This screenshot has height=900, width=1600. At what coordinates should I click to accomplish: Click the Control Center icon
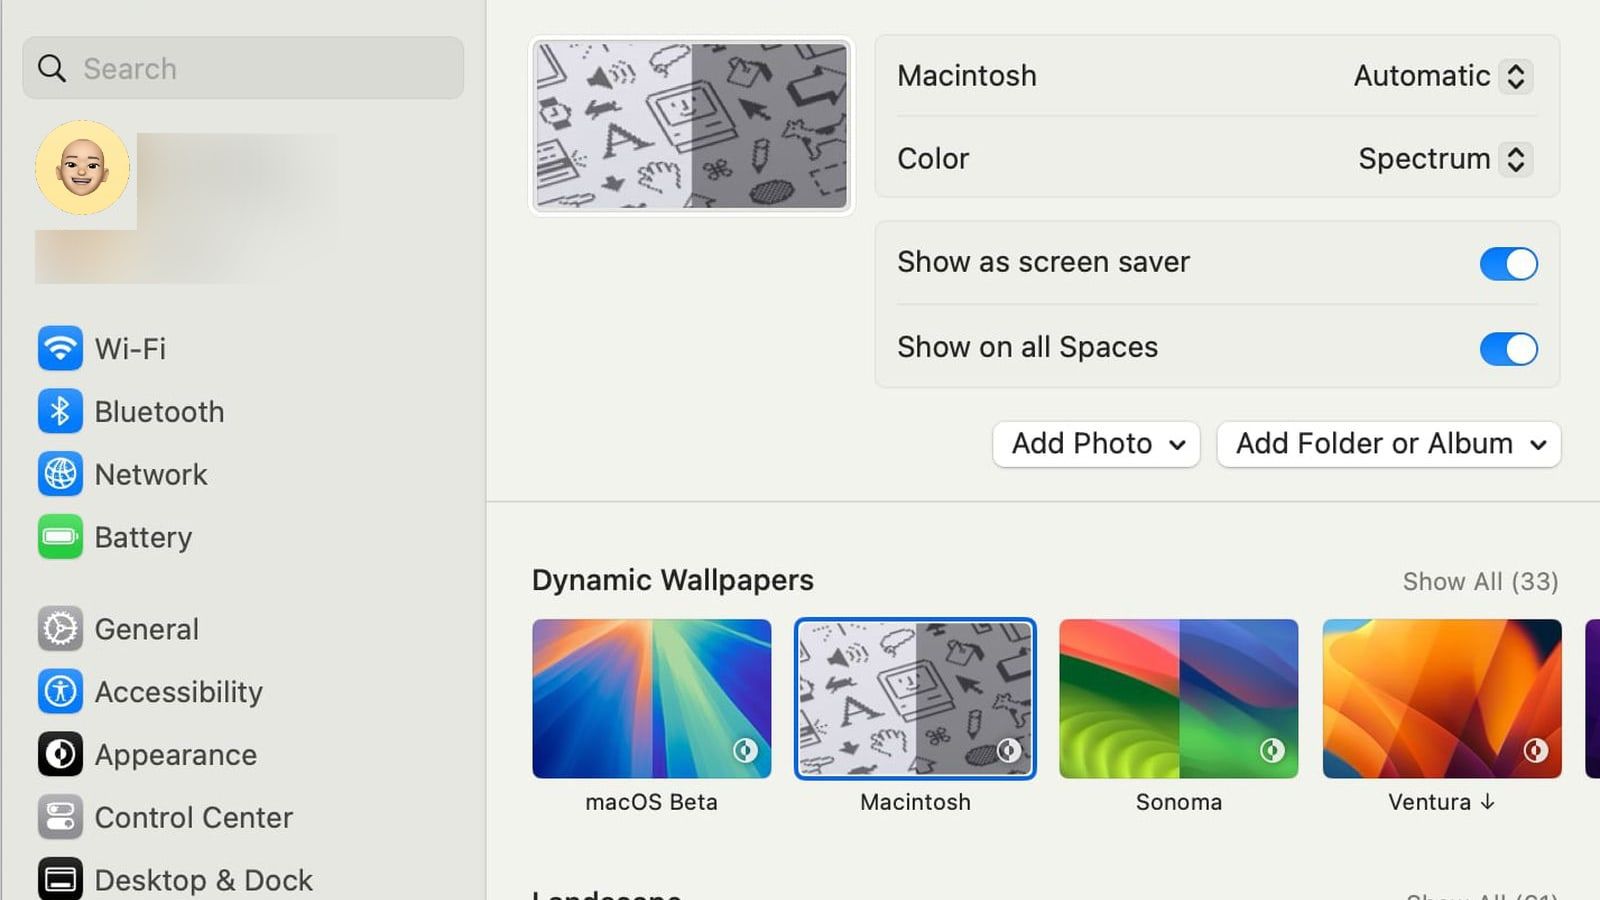[x=60, y=817]
